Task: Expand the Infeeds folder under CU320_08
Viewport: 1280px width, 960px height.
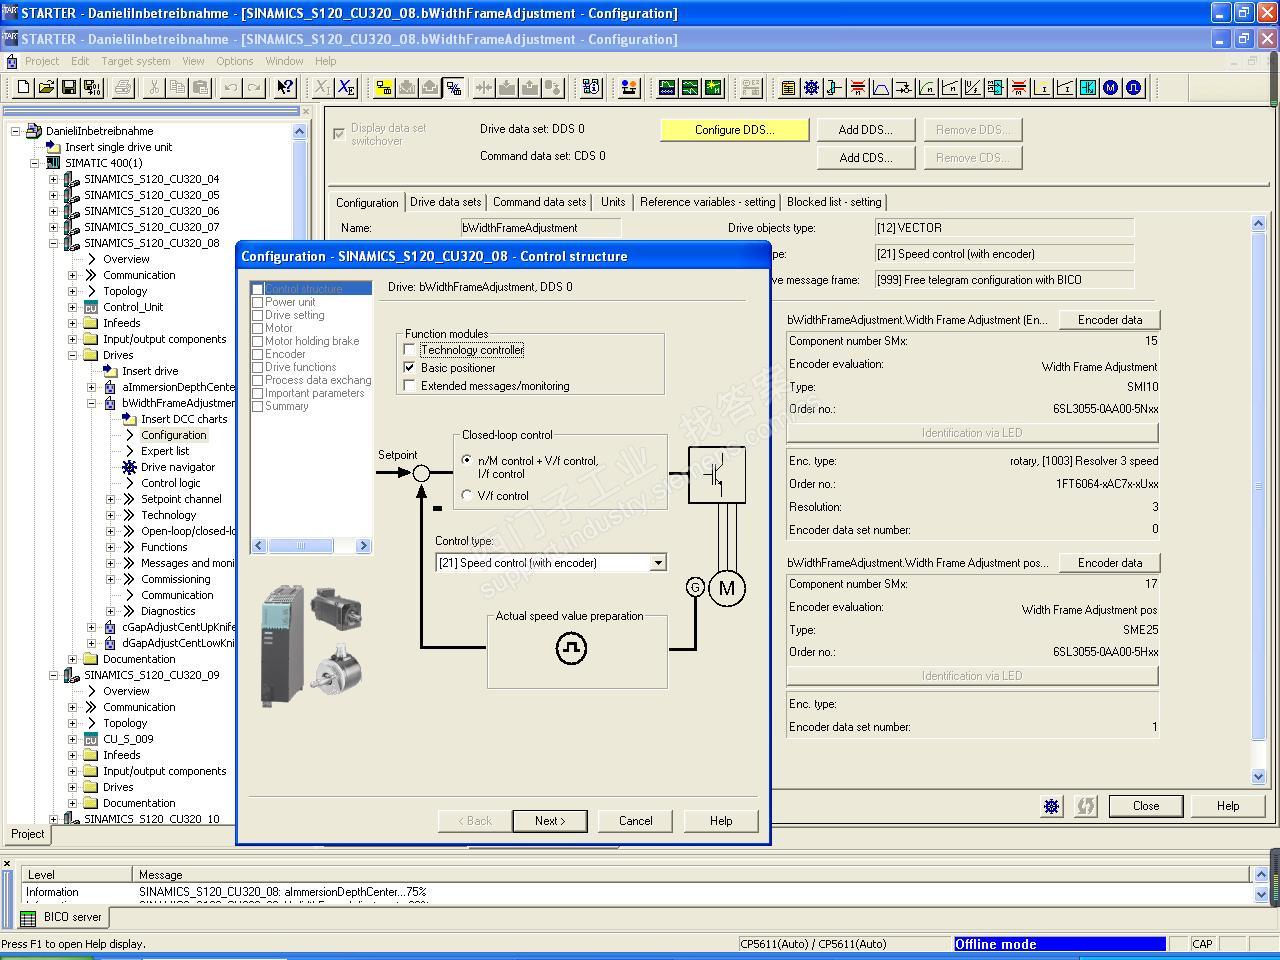Action: [x=73, y=323]
